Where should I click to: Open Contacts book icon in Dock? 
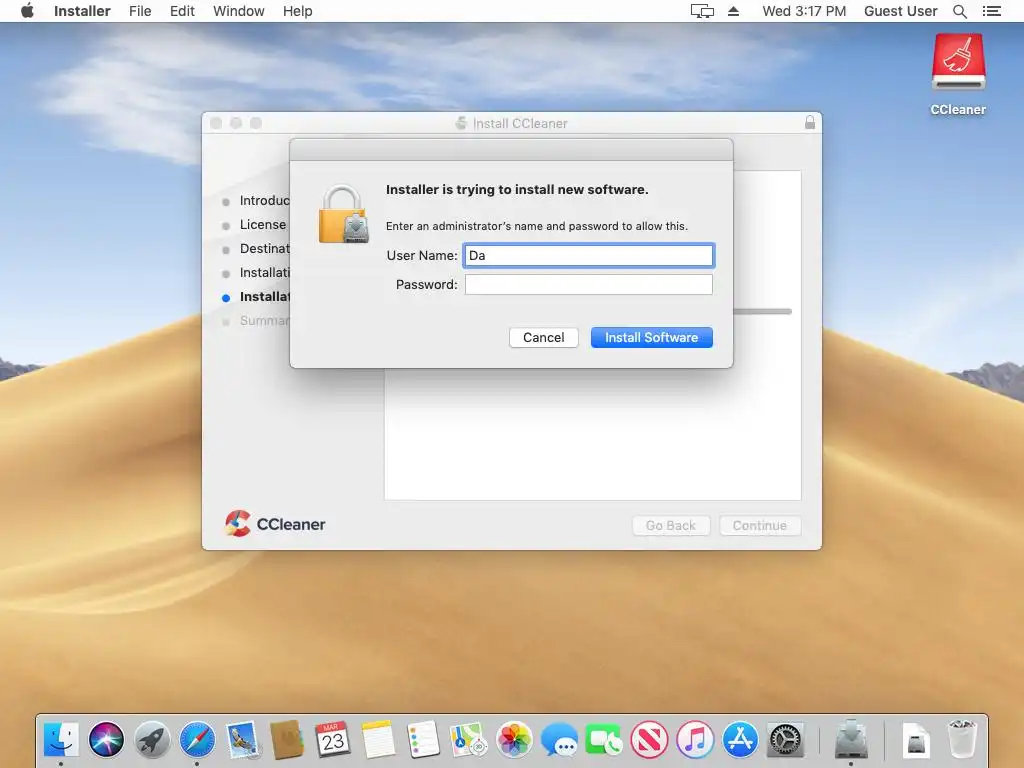click(x=287, y=740)
